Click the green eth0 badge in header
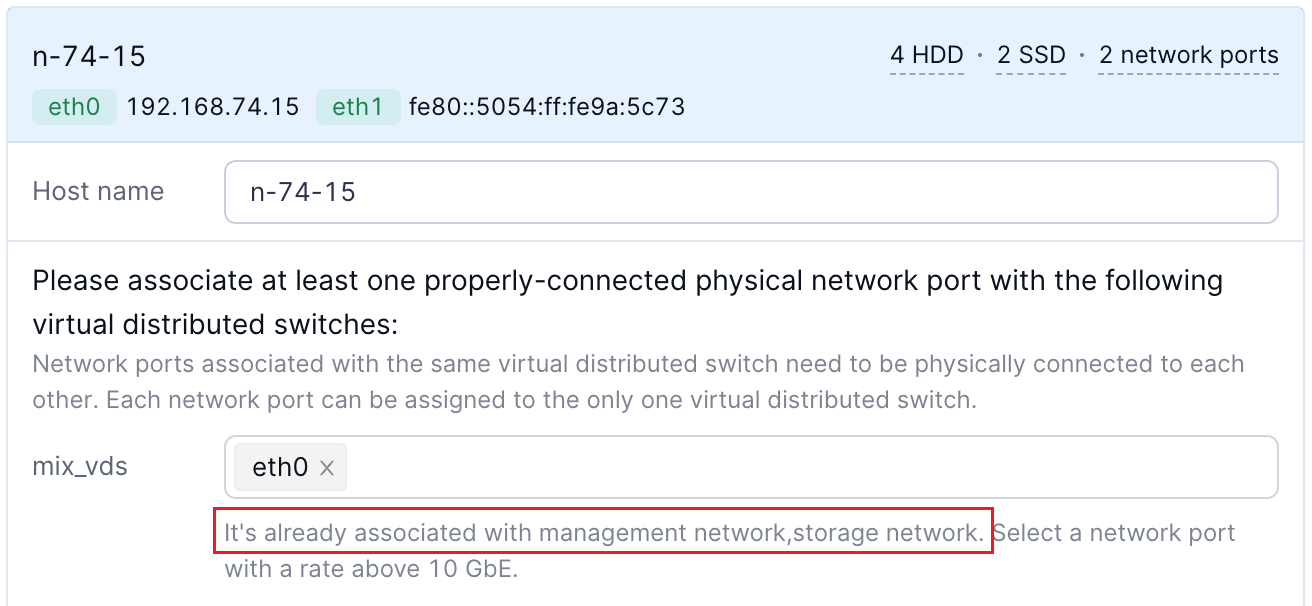Screen dimensions: 1312x606 coord(75,107)
